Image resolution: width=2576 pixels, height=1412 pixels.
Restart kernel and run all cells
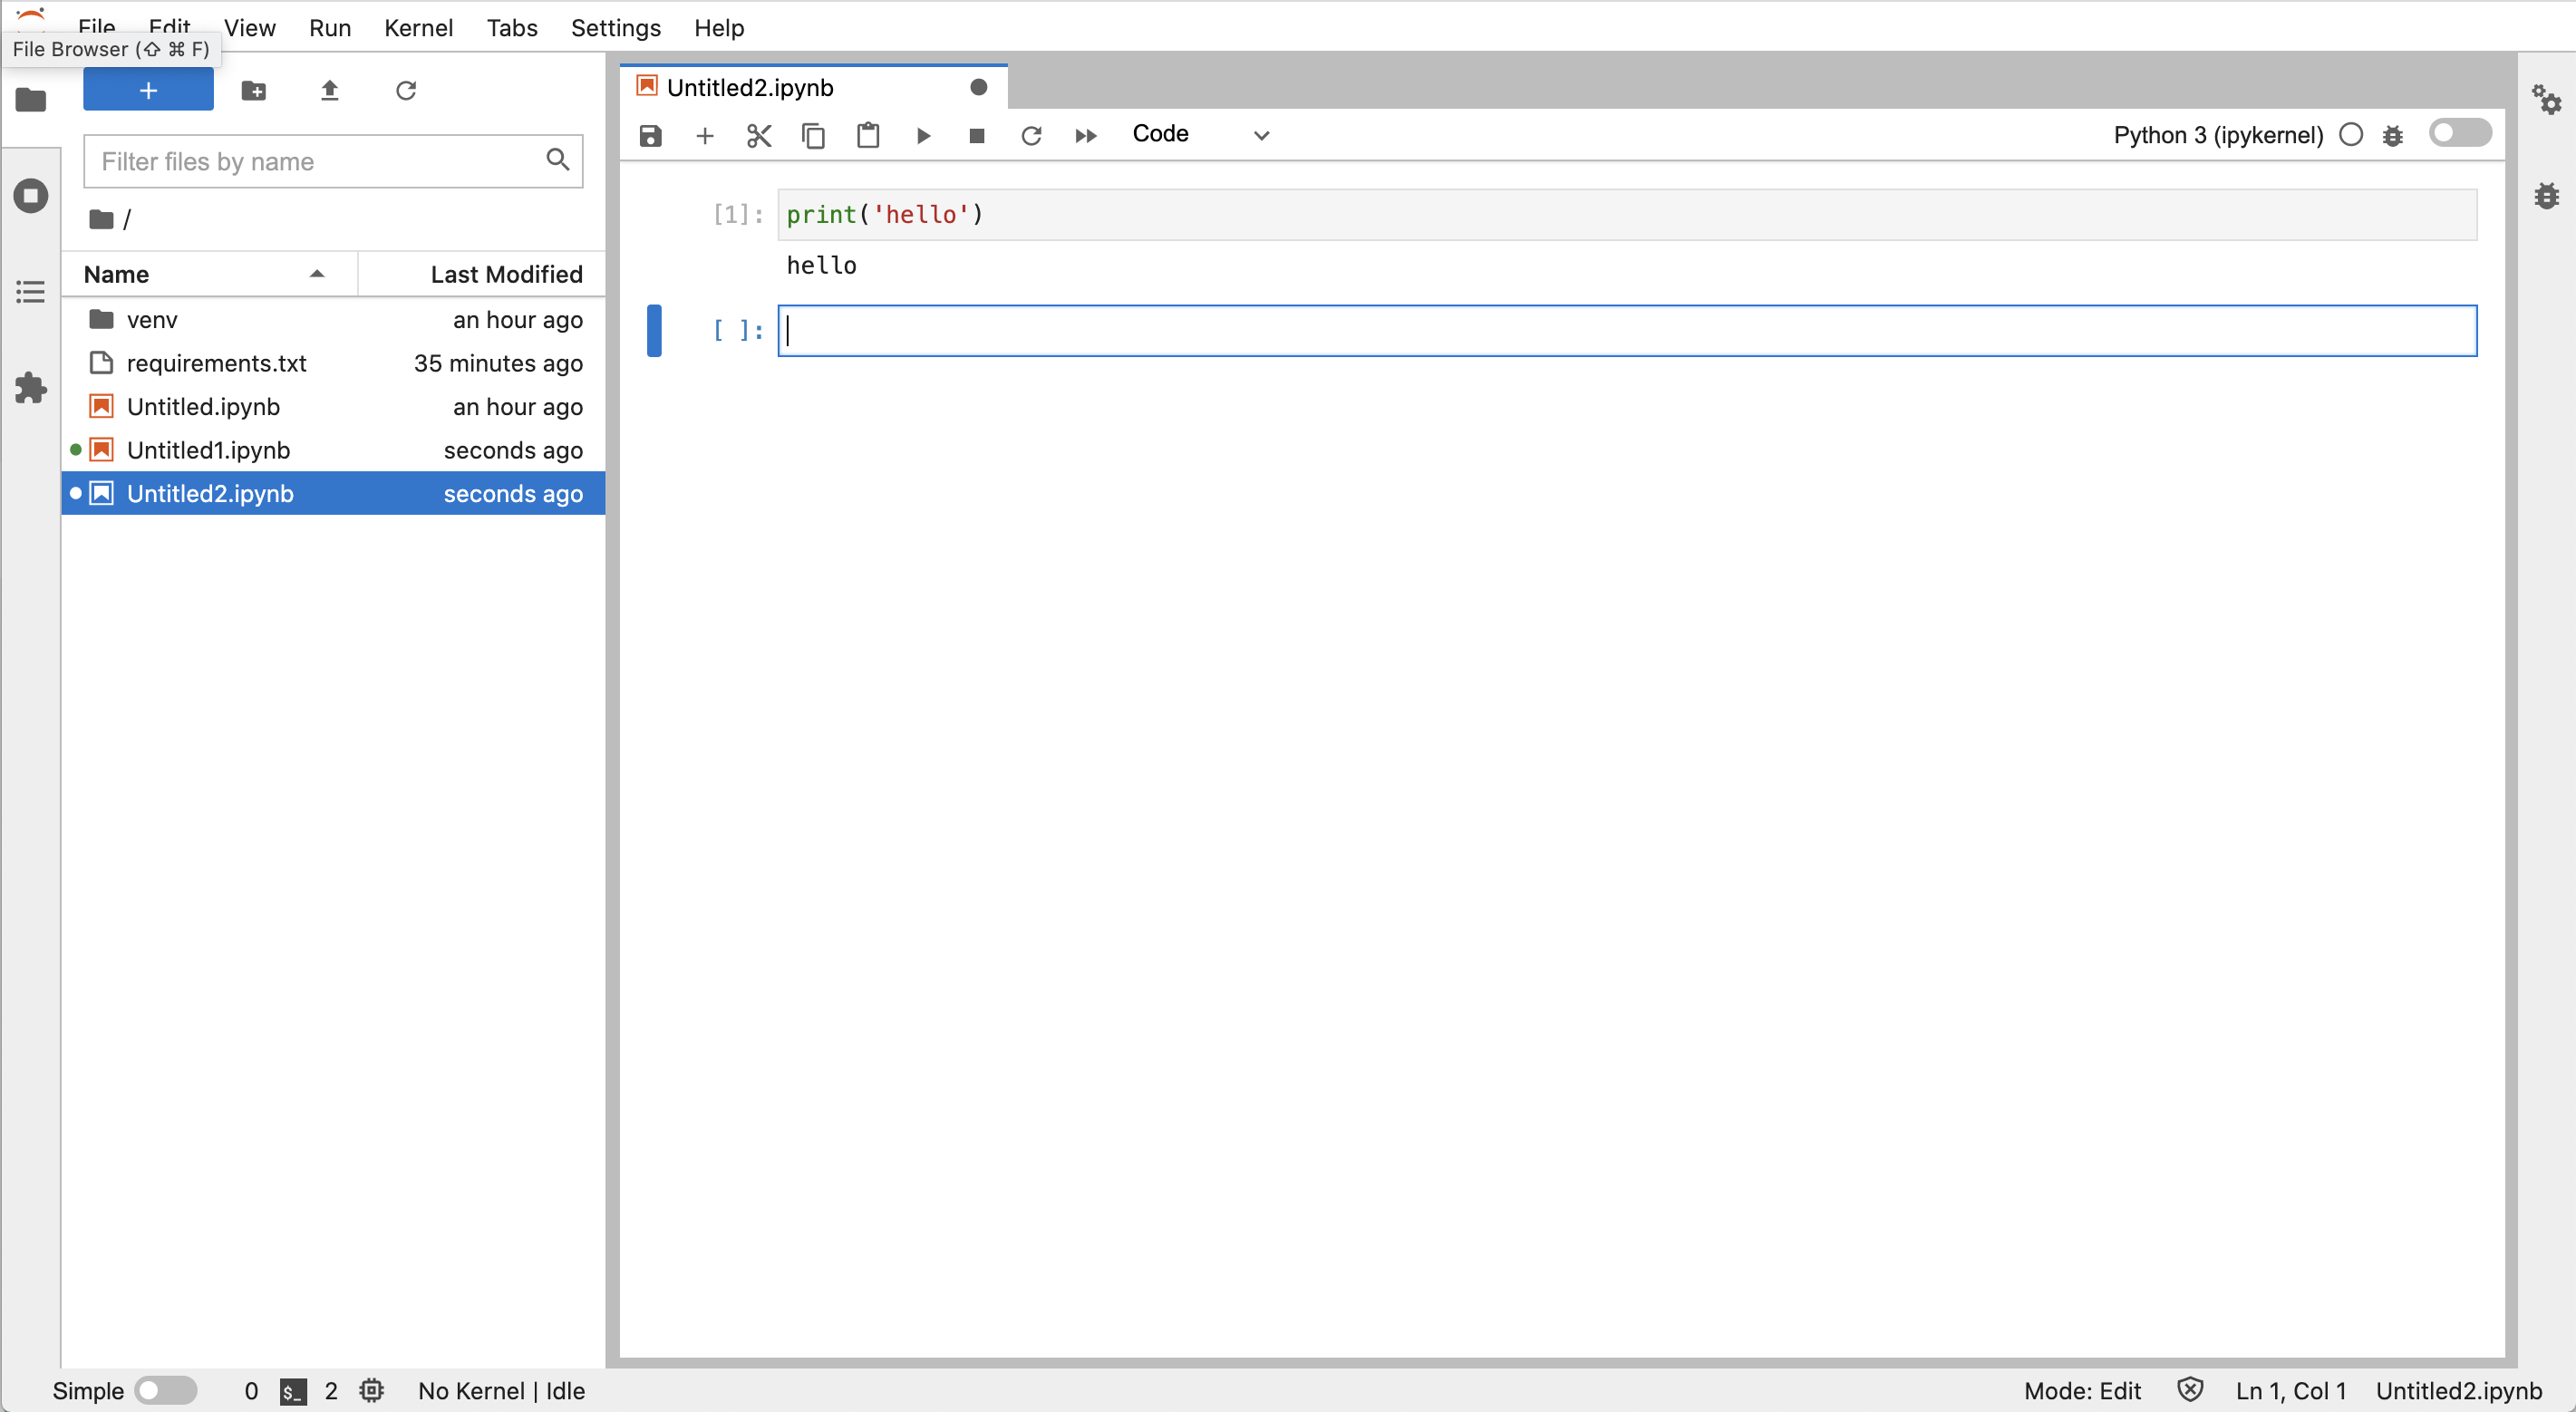[x=1086, y=135]
